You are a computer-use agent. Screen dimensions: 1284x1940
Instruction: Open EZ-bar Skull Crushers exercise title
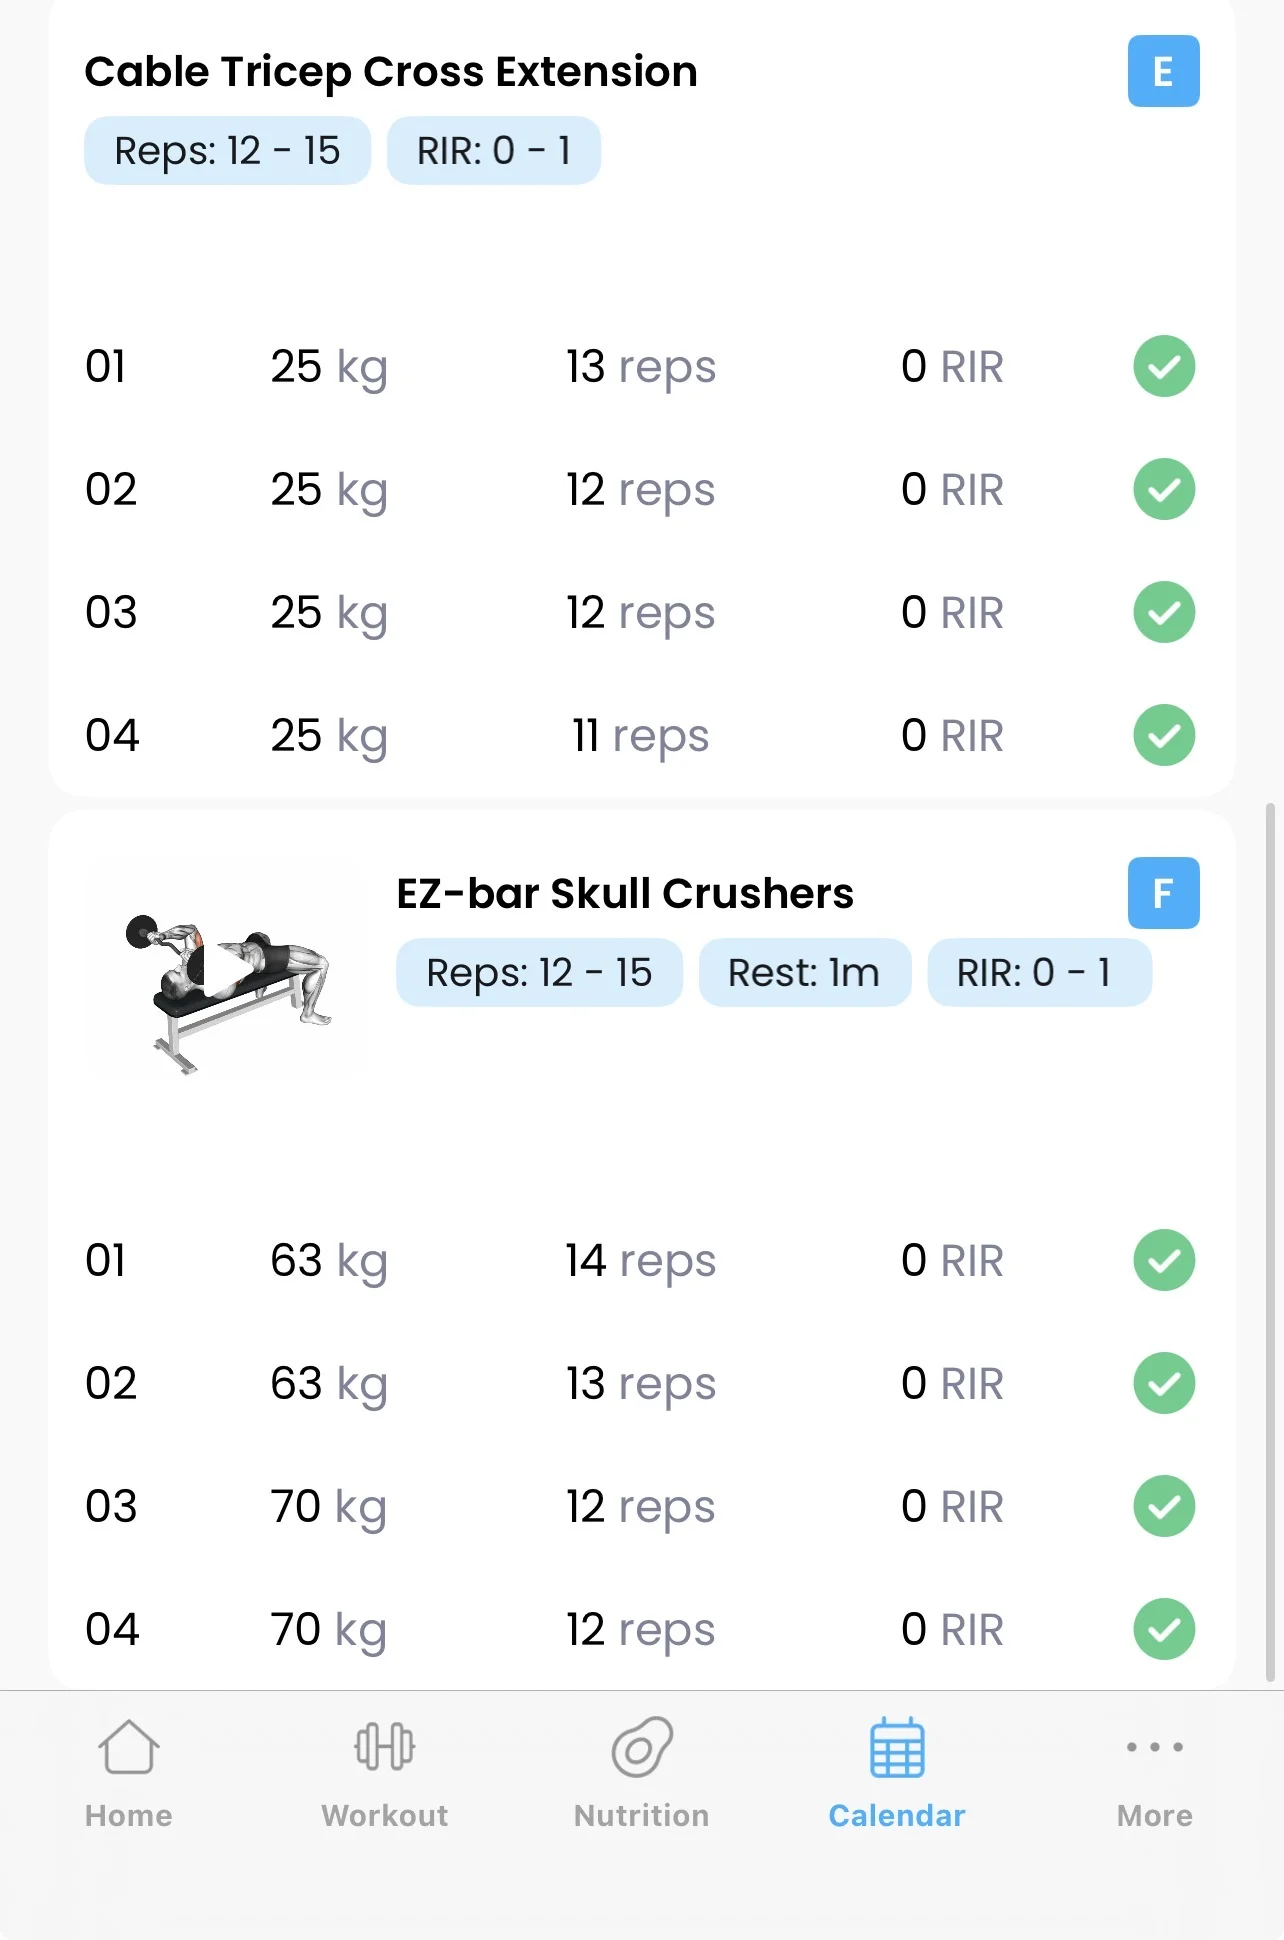tap(625, 894)
